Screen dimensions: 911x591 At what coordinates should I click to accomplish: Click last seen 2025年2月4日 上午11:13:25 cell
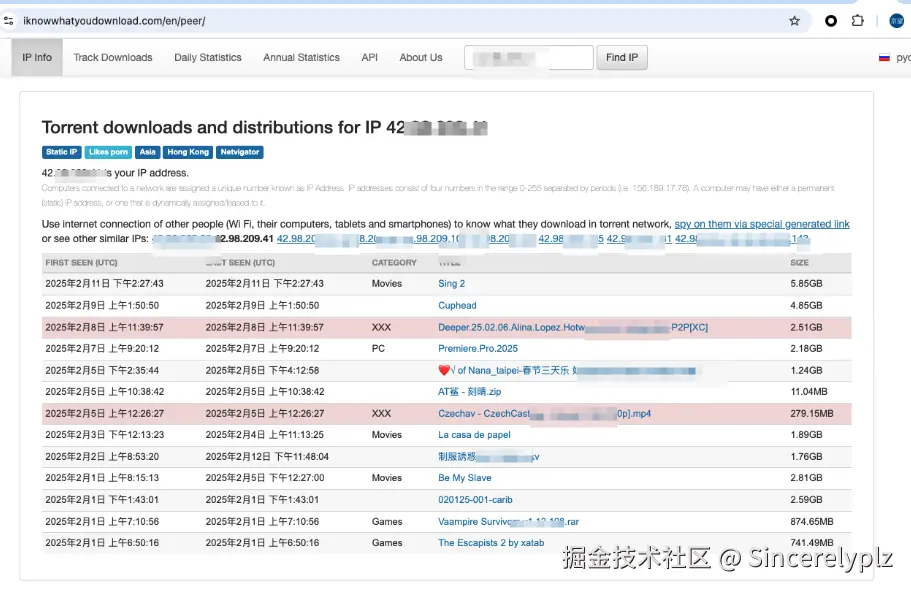265,435
